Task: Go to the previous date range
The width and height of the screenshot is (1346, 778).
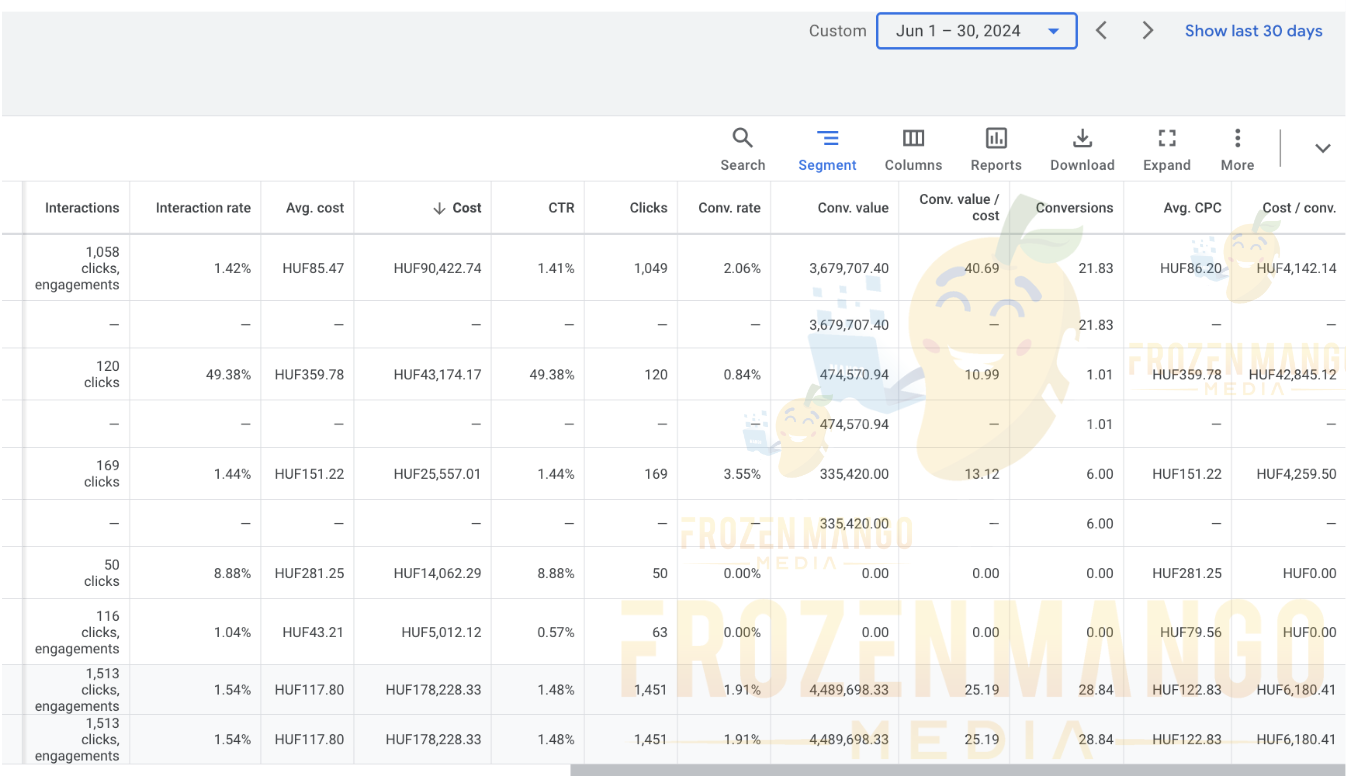Action: [1101, 31]
